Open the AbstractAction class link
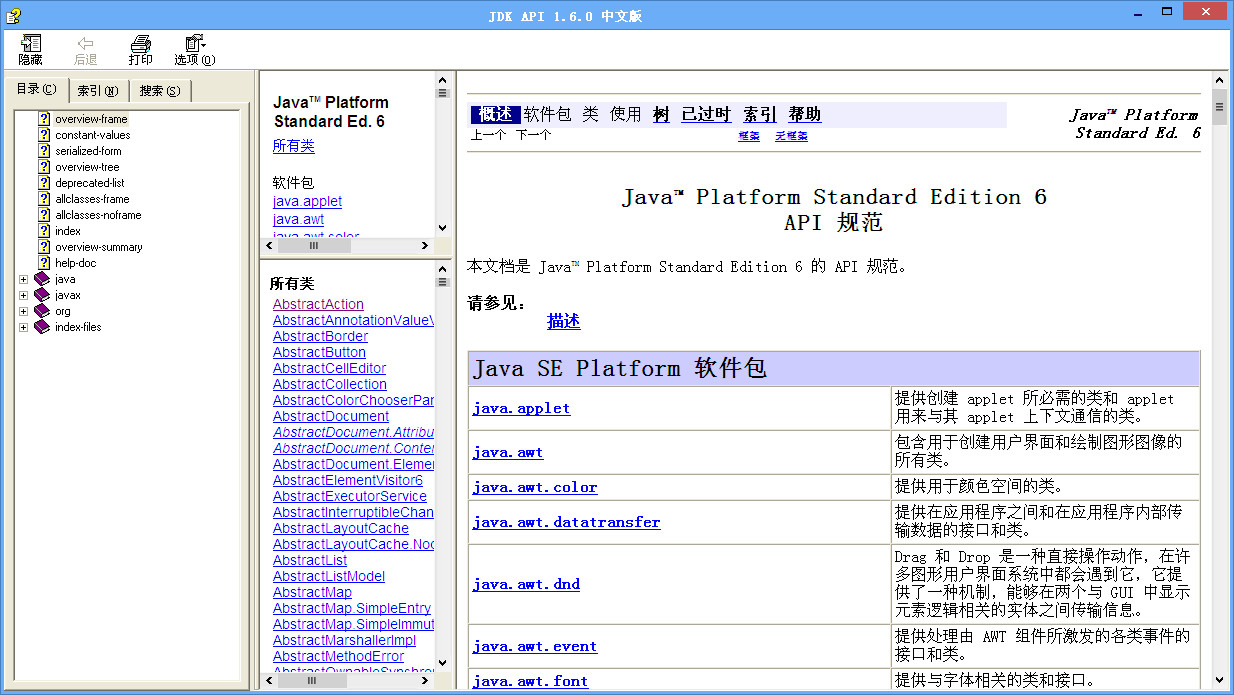This screenshot has width=1234, height=695. click(318, 304)
